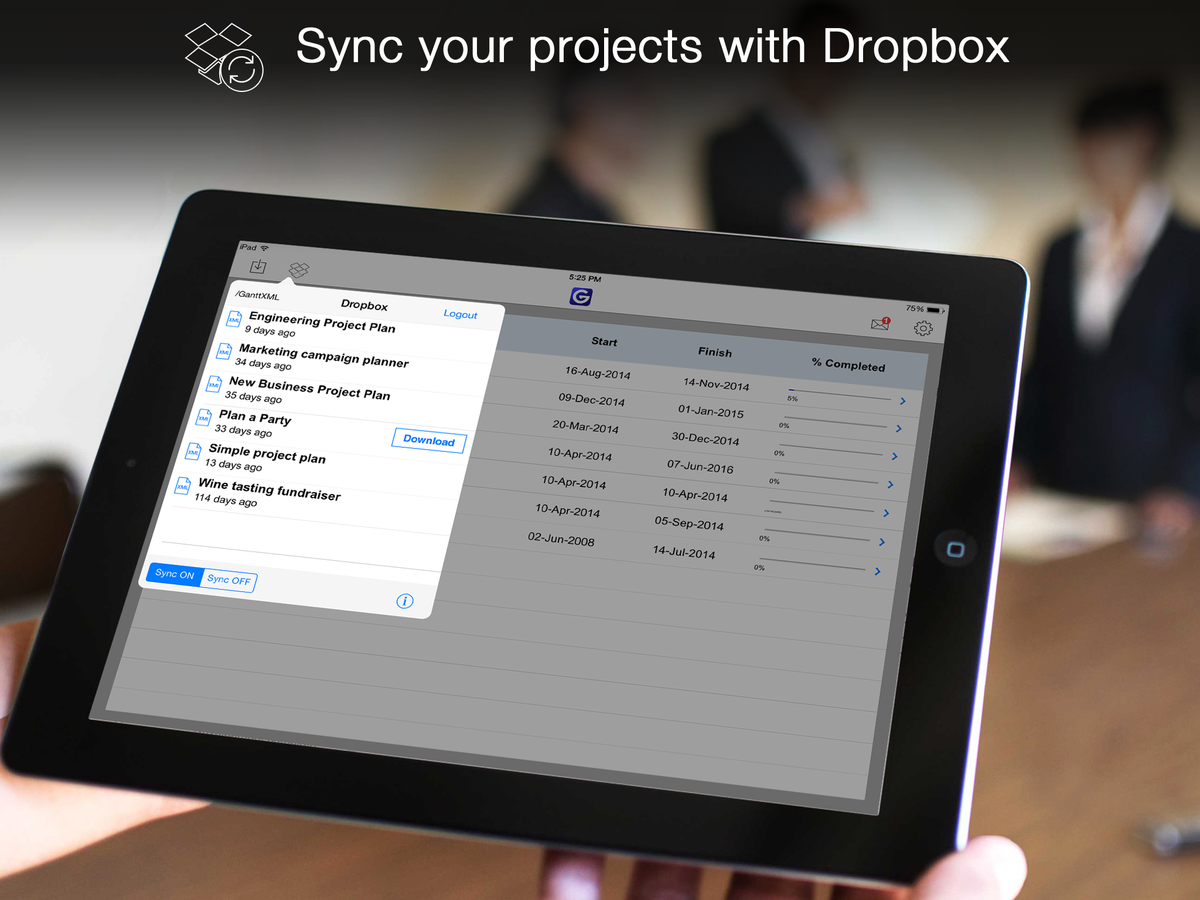The height and width of the screenshot is (900, 1200).
Task: Select New Business Project Plan file icon
Action: pyautogui.click(x=214, y=384)
